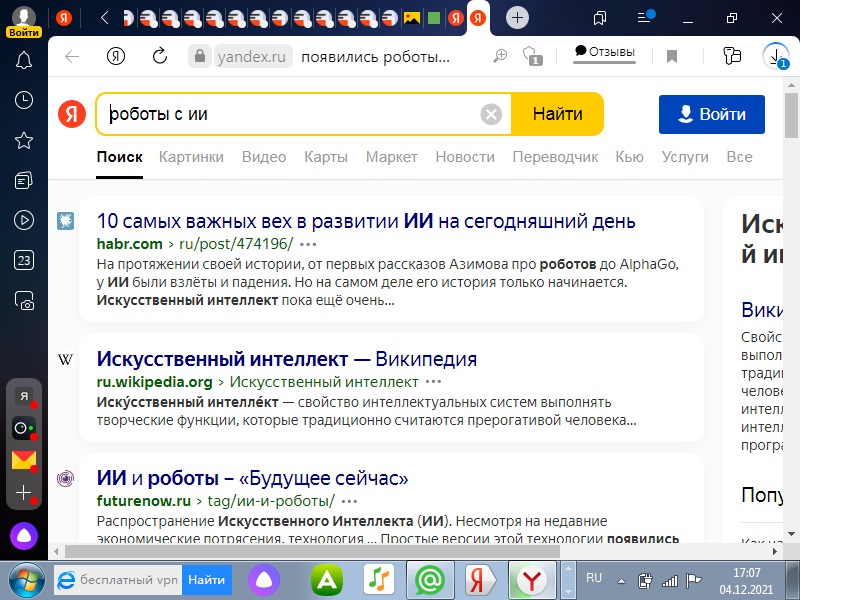The height and width of the screenshot is (600, 845).
Task: Add new app with sidebar plus
Action: tap(23, 493)
